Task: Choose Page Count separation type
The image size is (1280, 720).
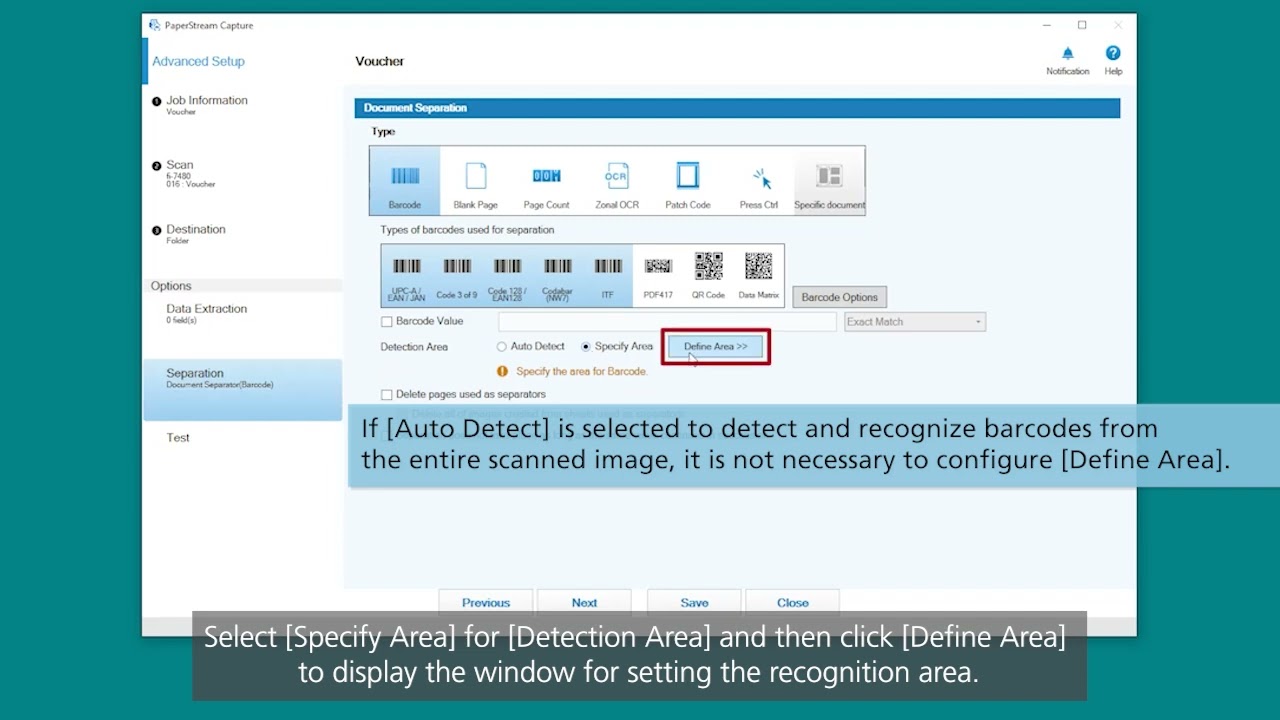Action: (x=546, y=180)
